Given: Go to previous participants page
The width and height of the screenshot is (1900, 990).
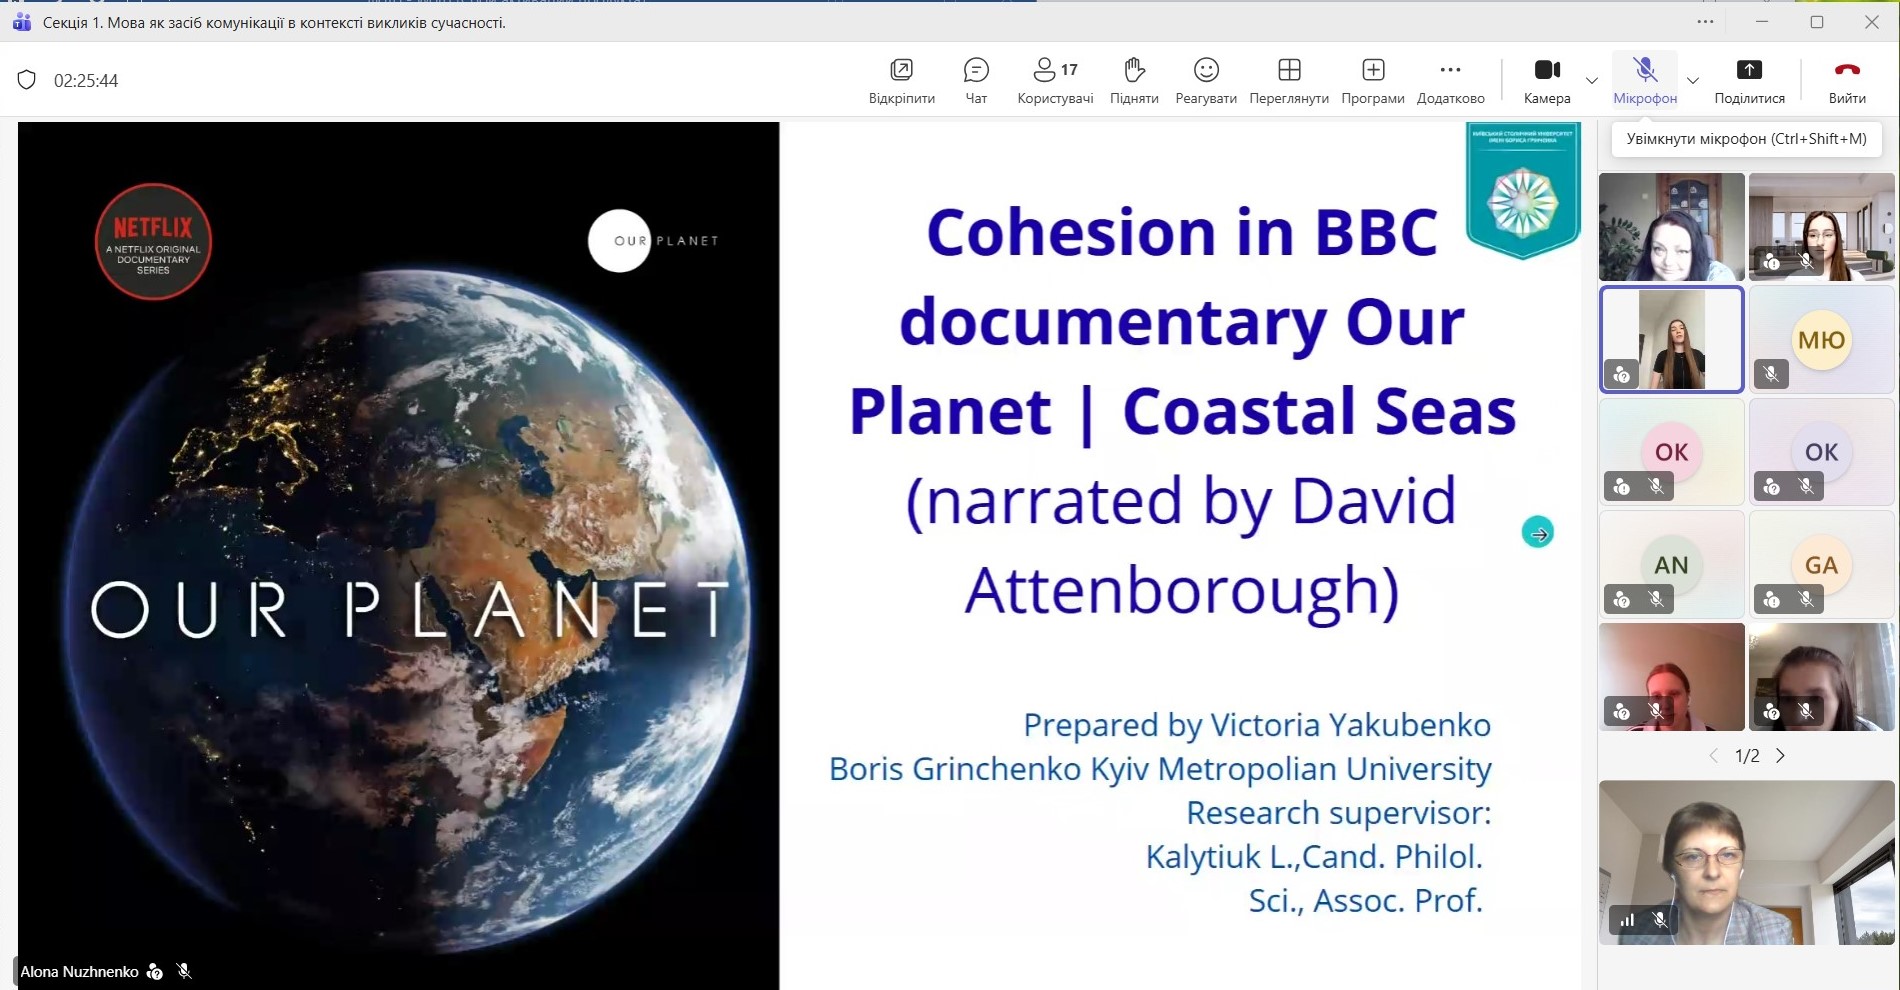Looking at the screenshot, I should tap(1713, 756).
